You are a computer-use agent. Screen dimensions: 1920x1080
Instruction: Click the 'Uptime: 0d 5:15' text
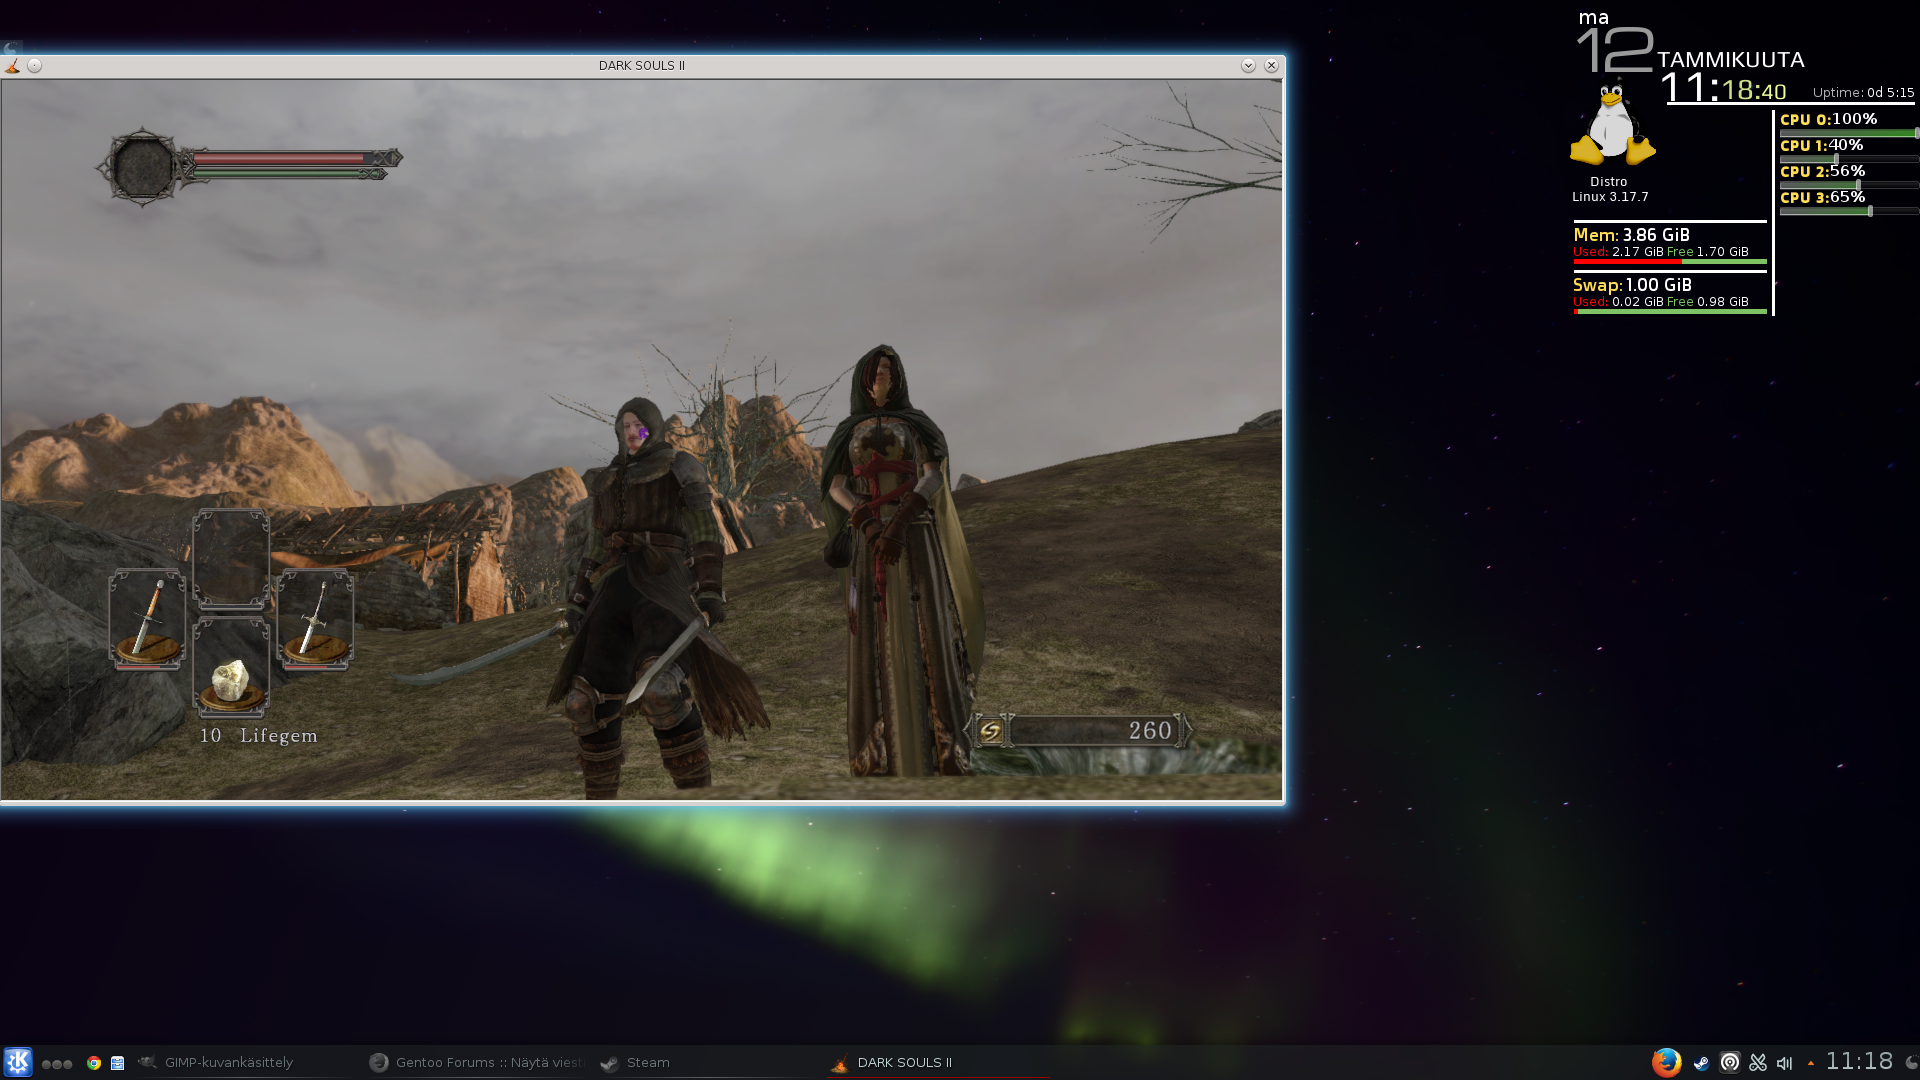(1863, 92)
